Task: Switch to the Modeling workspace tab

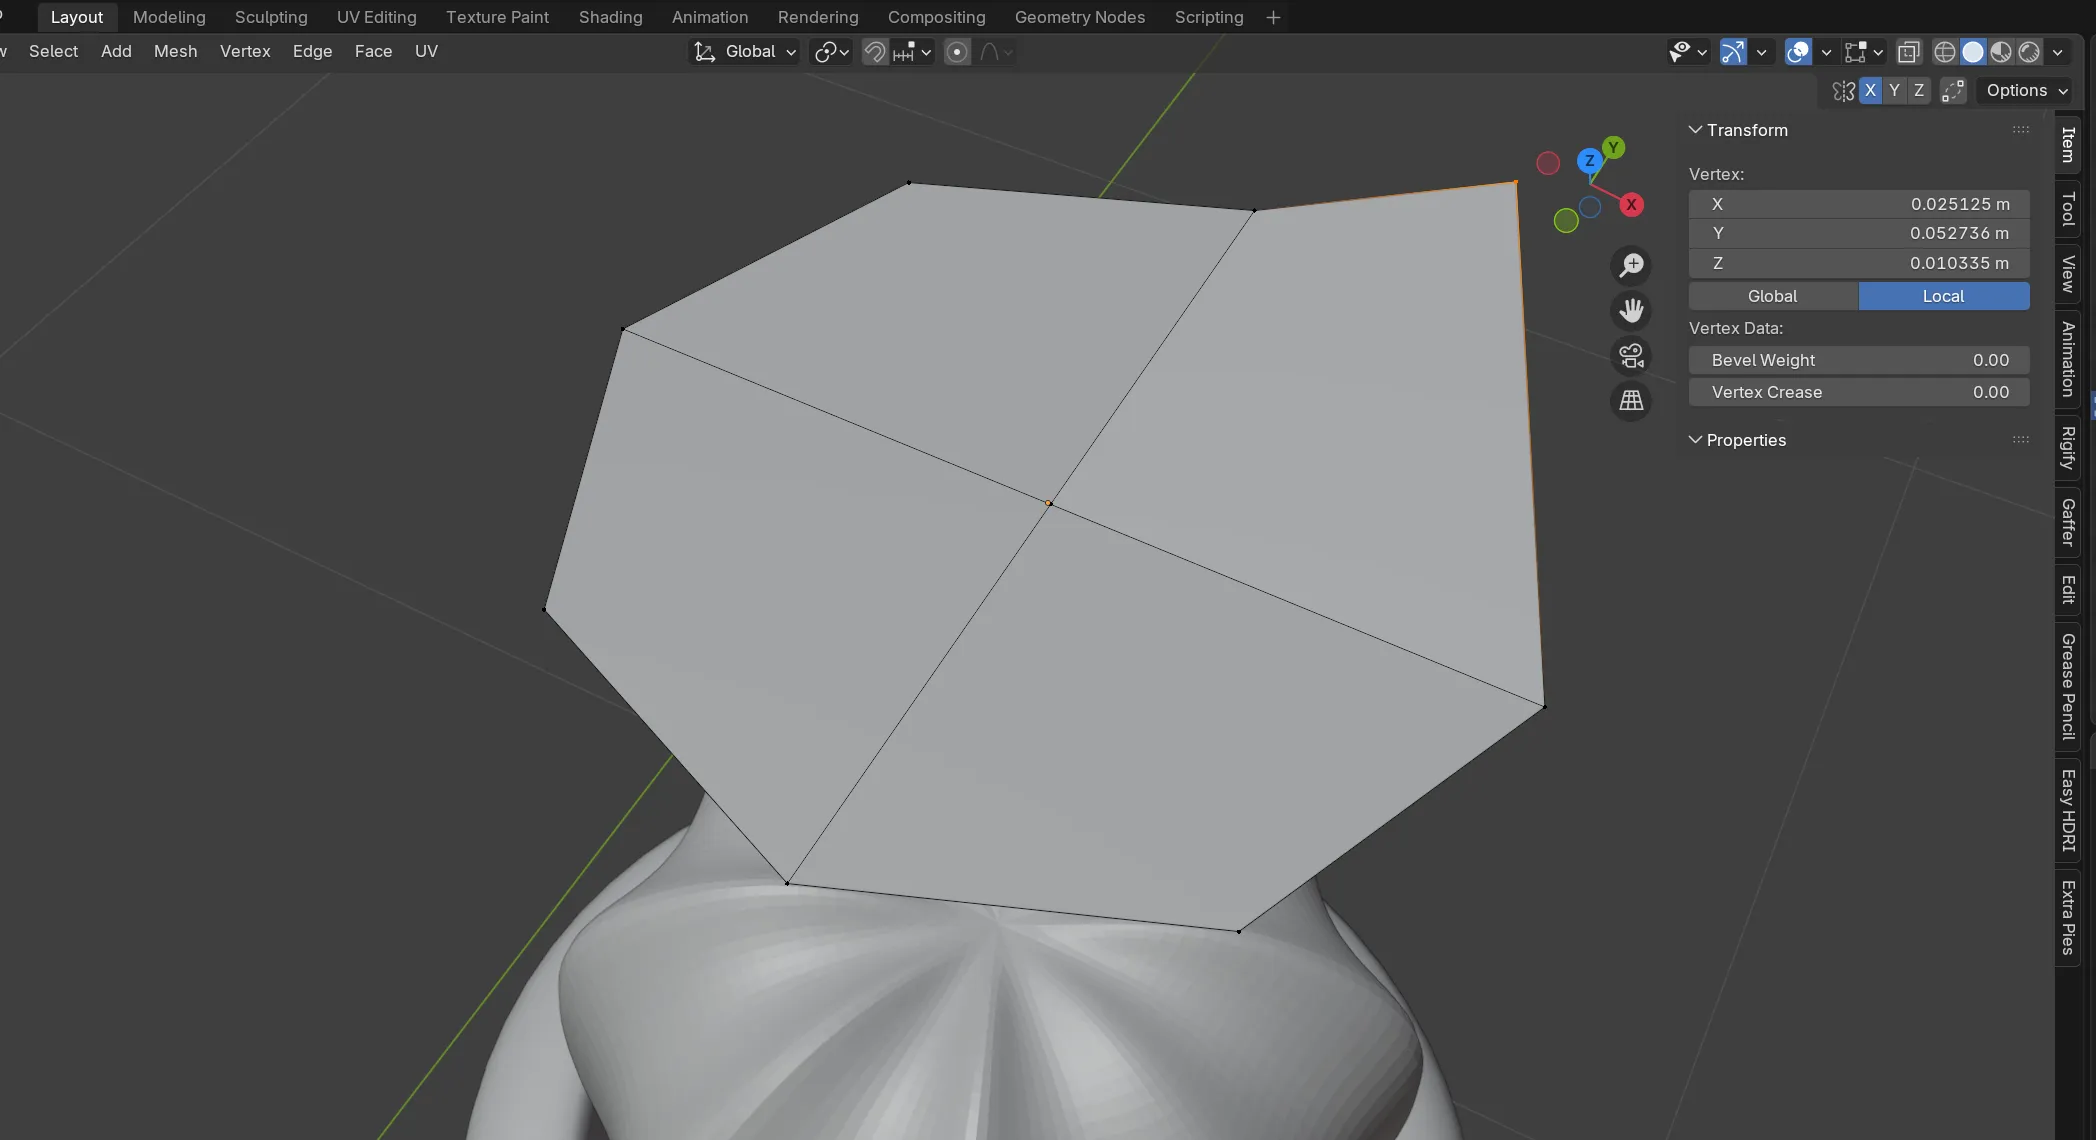Action: pos(168,17)
